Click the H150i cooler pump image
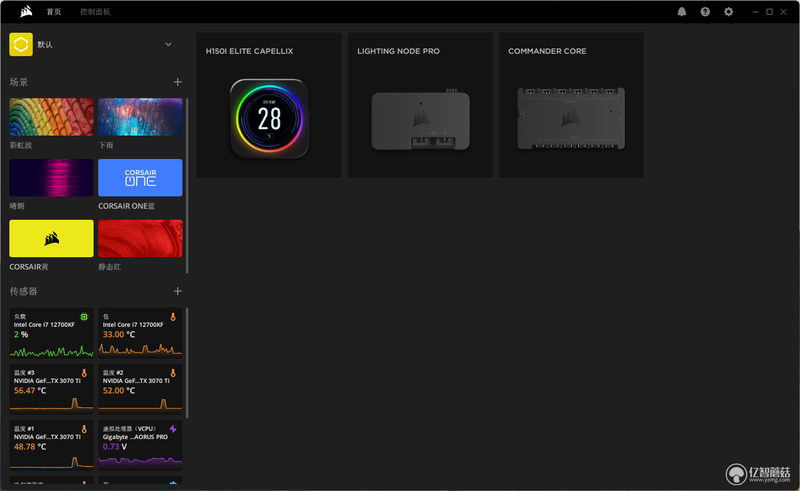The image size is (800, 491). click(x=269, y=118)
